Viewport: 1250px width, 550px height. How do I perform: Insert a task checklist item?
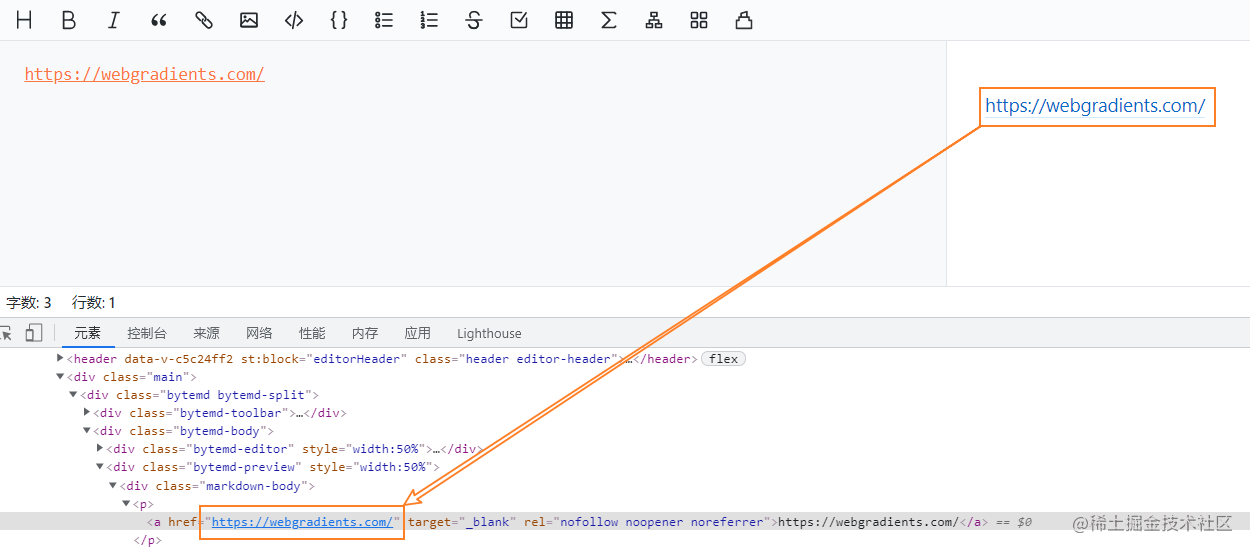click(519, 20)
